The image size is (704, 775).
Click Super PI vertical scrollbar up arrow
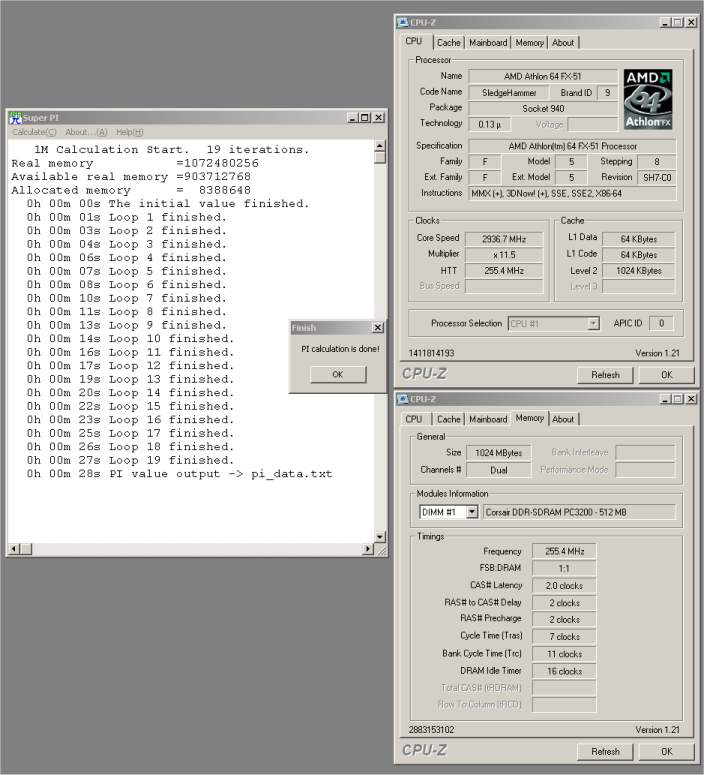click(x=379, y=146)
